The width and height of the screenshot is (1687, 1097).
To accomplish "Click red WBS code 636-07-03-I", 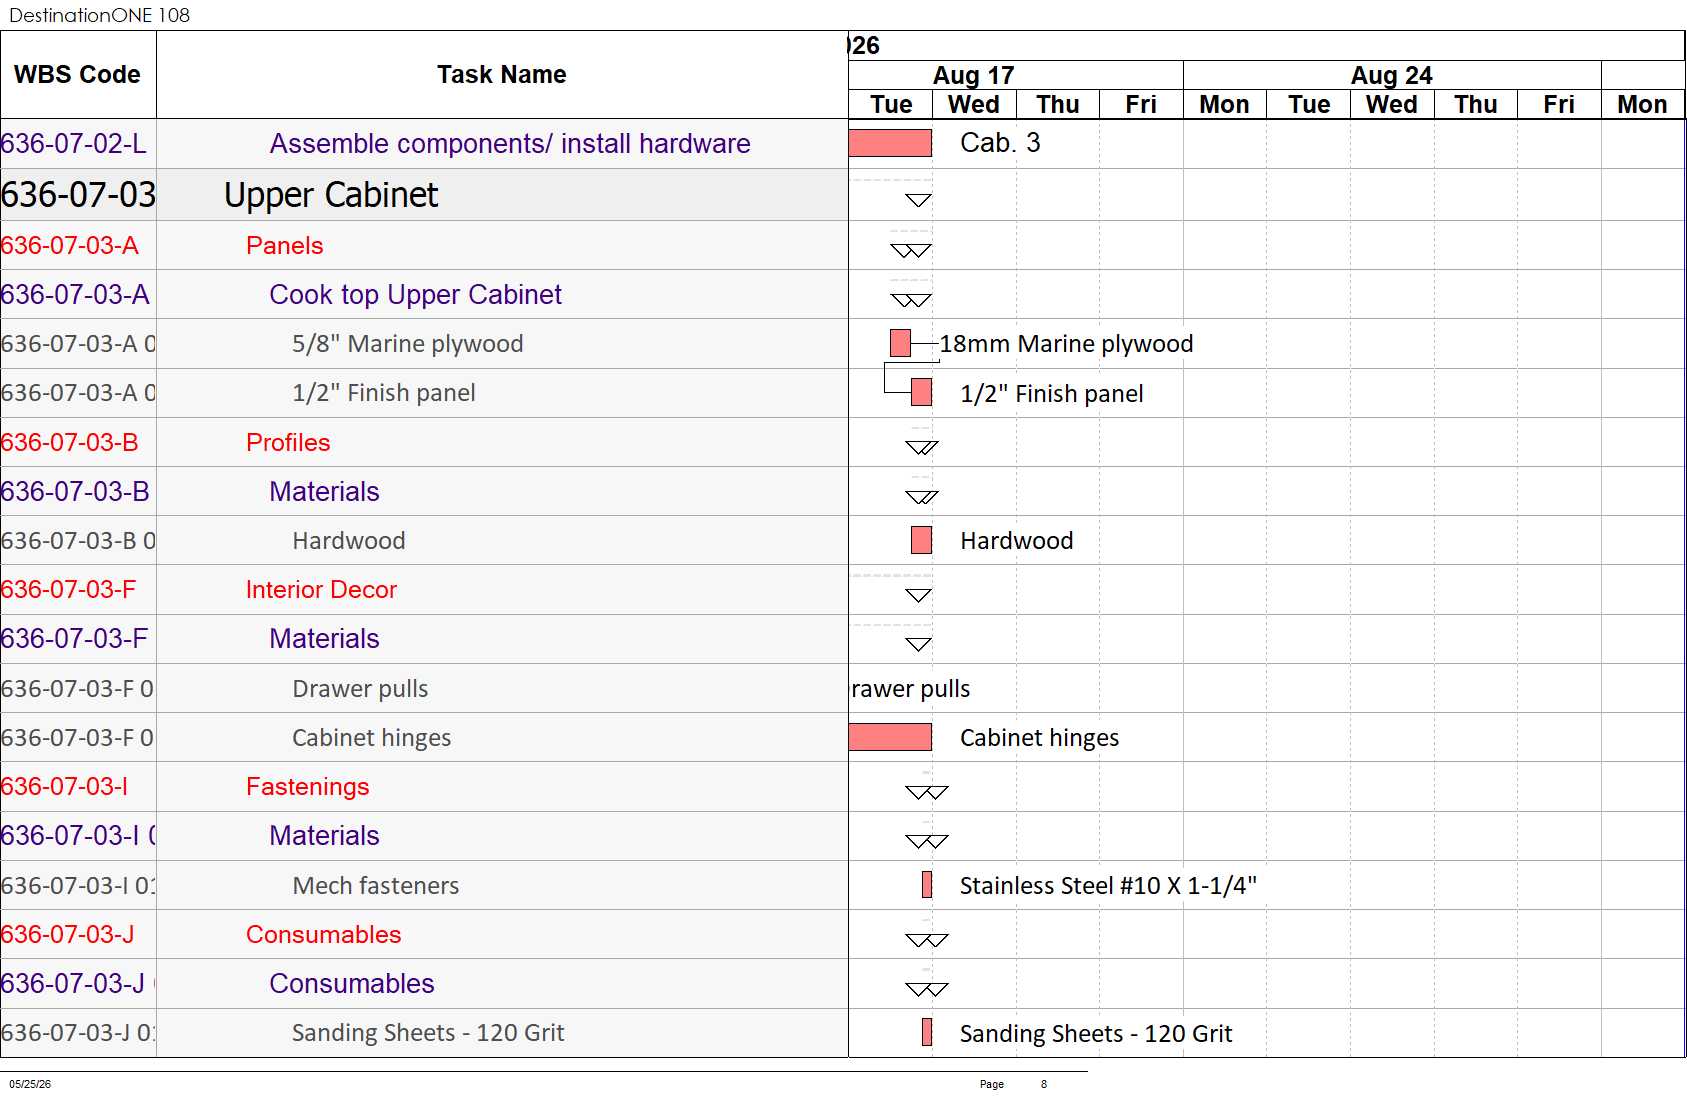I will point(64,787).
